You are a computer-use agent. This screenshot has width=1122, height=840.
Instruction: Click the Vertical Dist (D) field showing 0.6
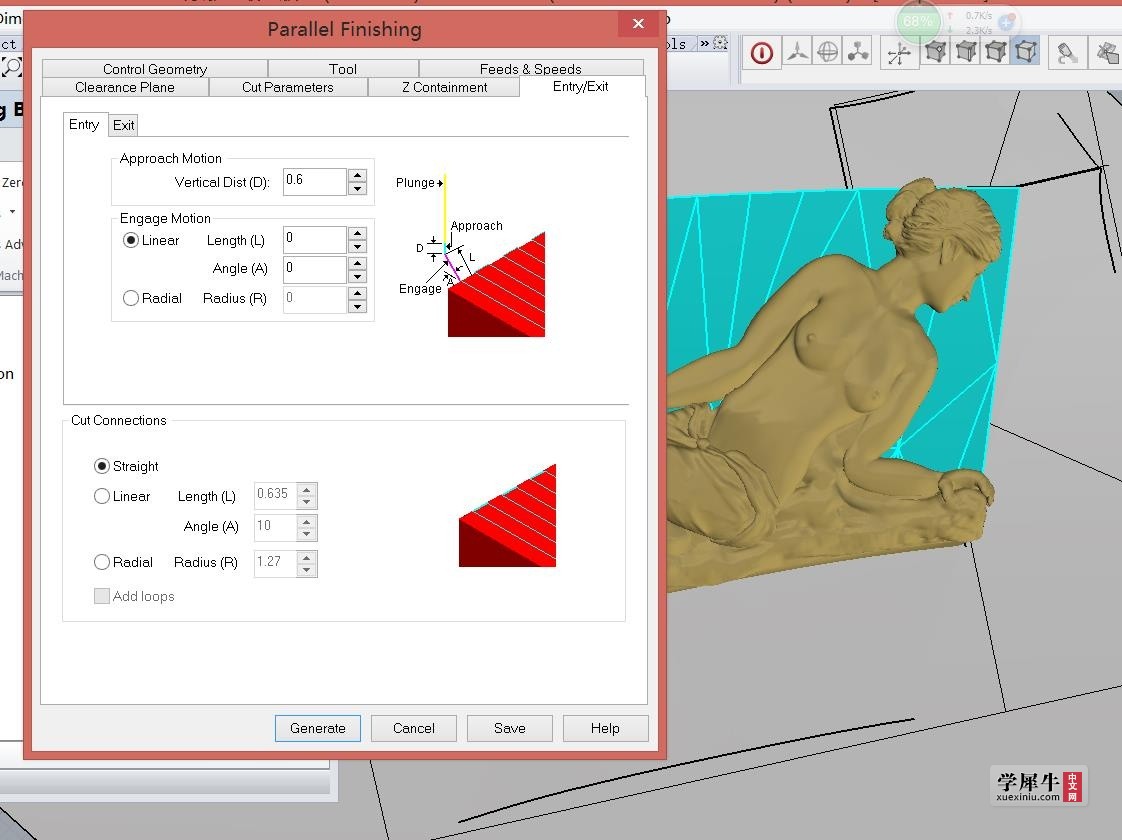pyautogui.click(x=315, y=182)
